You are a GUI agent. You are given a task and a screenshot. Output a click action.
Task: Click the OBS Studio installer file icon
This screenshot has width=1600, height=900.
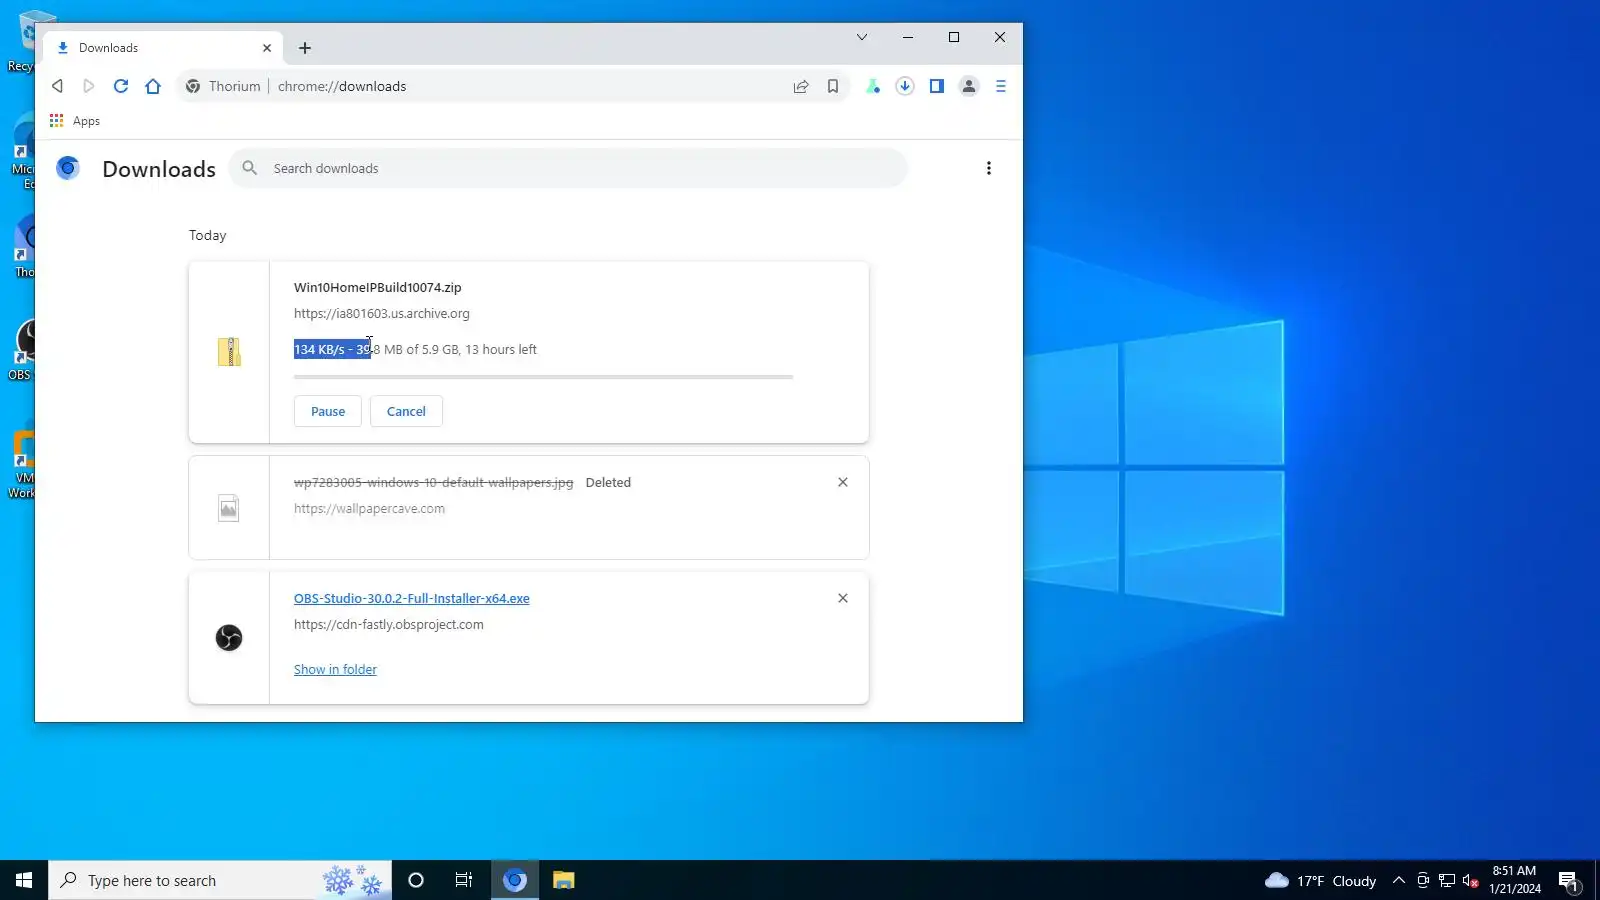229,638
